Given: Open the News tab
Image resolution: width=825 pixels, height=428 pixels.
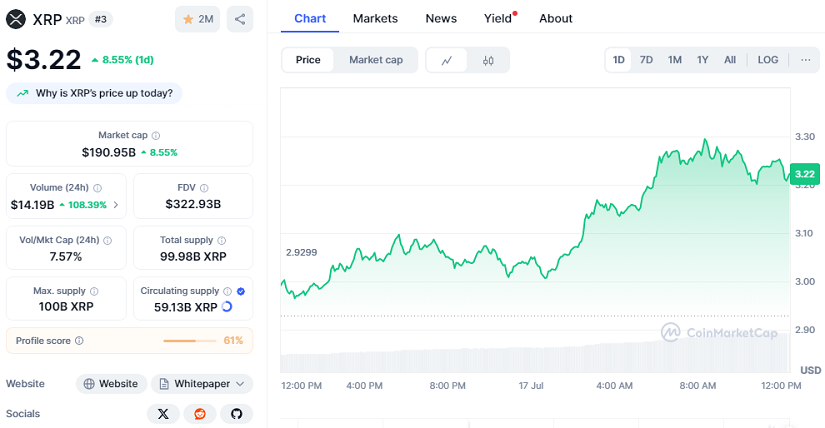Looking at the screenshot, I should coord(441,18).
